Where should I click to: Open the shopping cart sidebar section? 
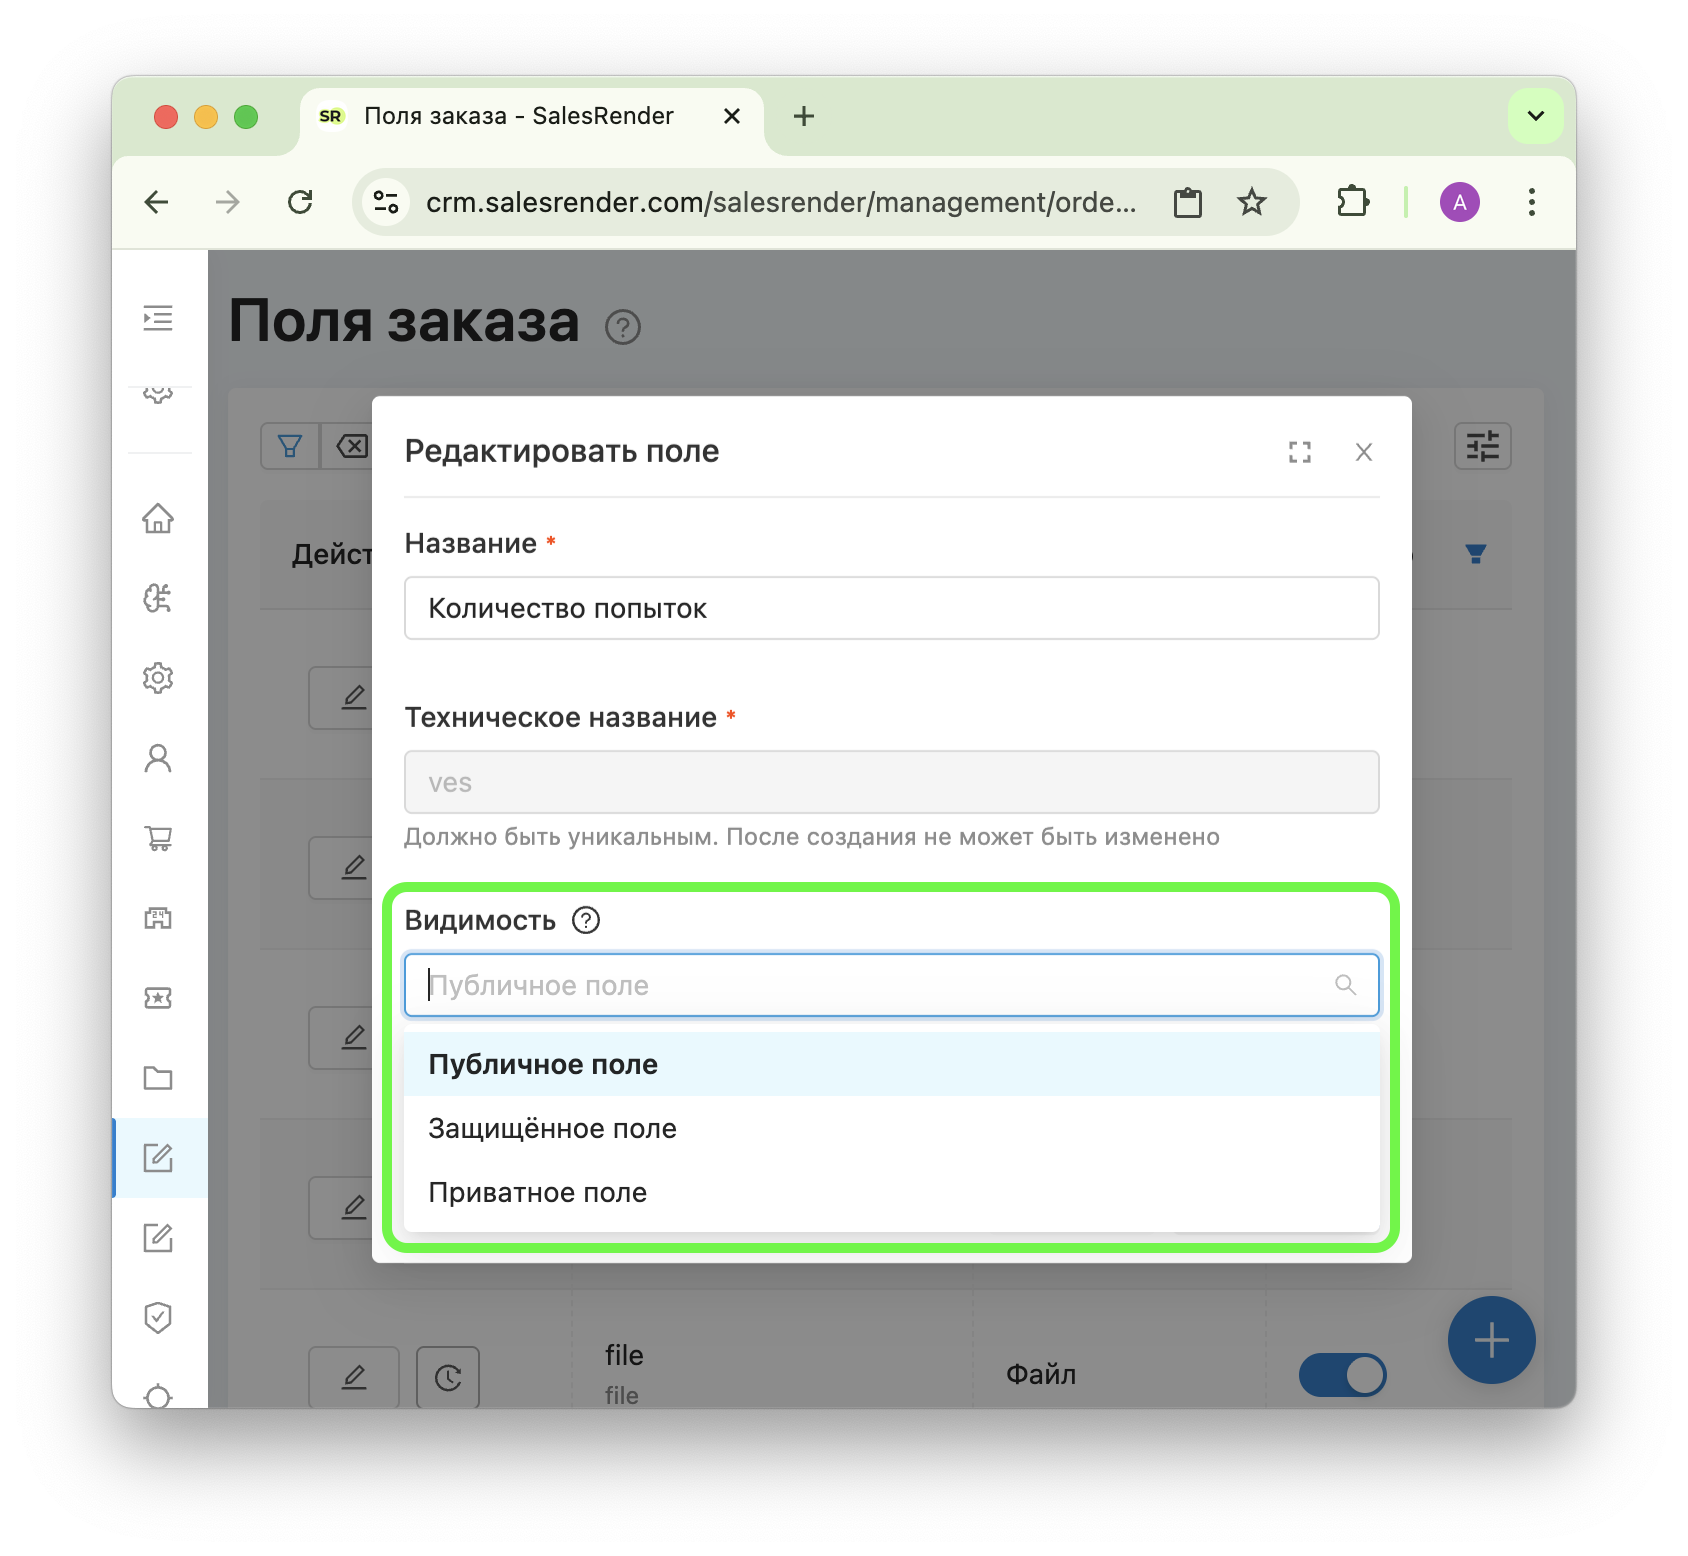click(158, 838)
